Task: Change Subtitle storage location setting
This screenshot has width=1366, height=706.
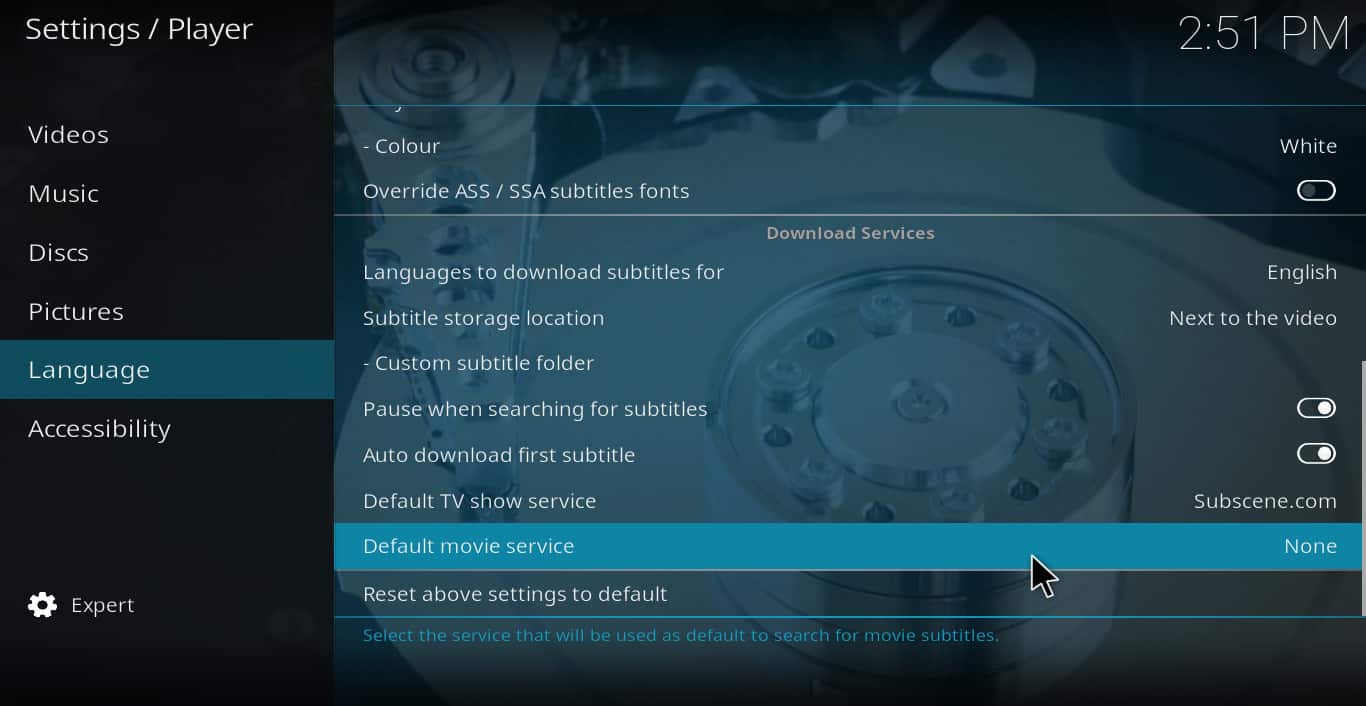Action: click(849, 318)
